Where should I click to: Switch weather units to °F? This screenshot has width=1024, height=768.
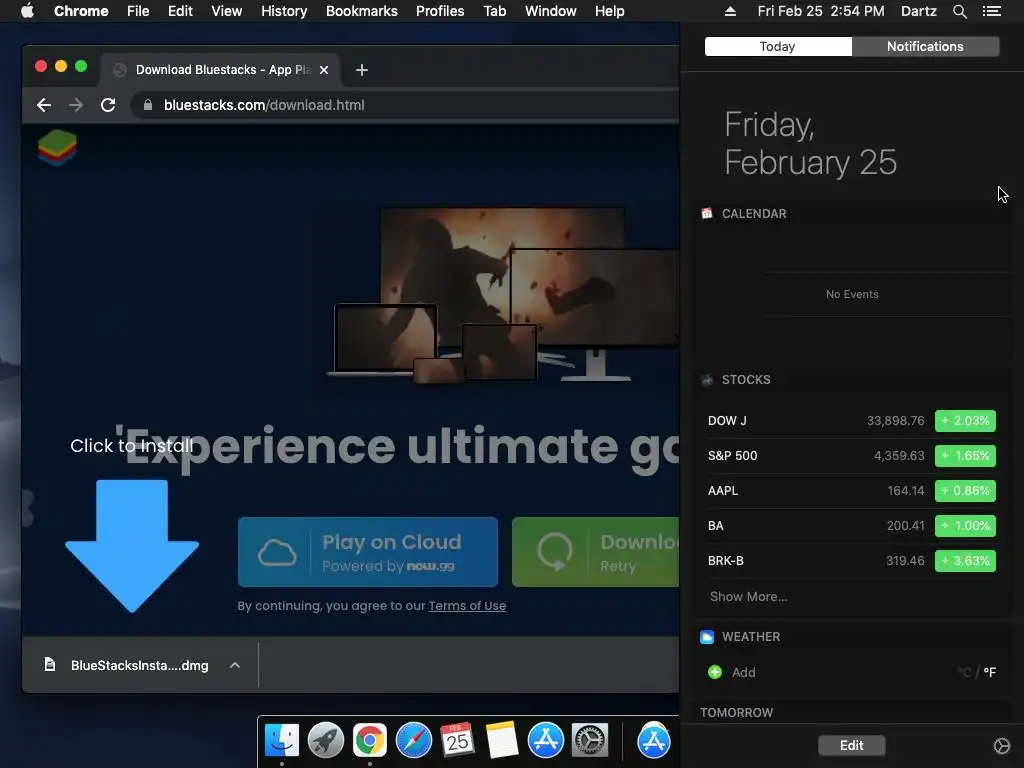coord(989,672)
